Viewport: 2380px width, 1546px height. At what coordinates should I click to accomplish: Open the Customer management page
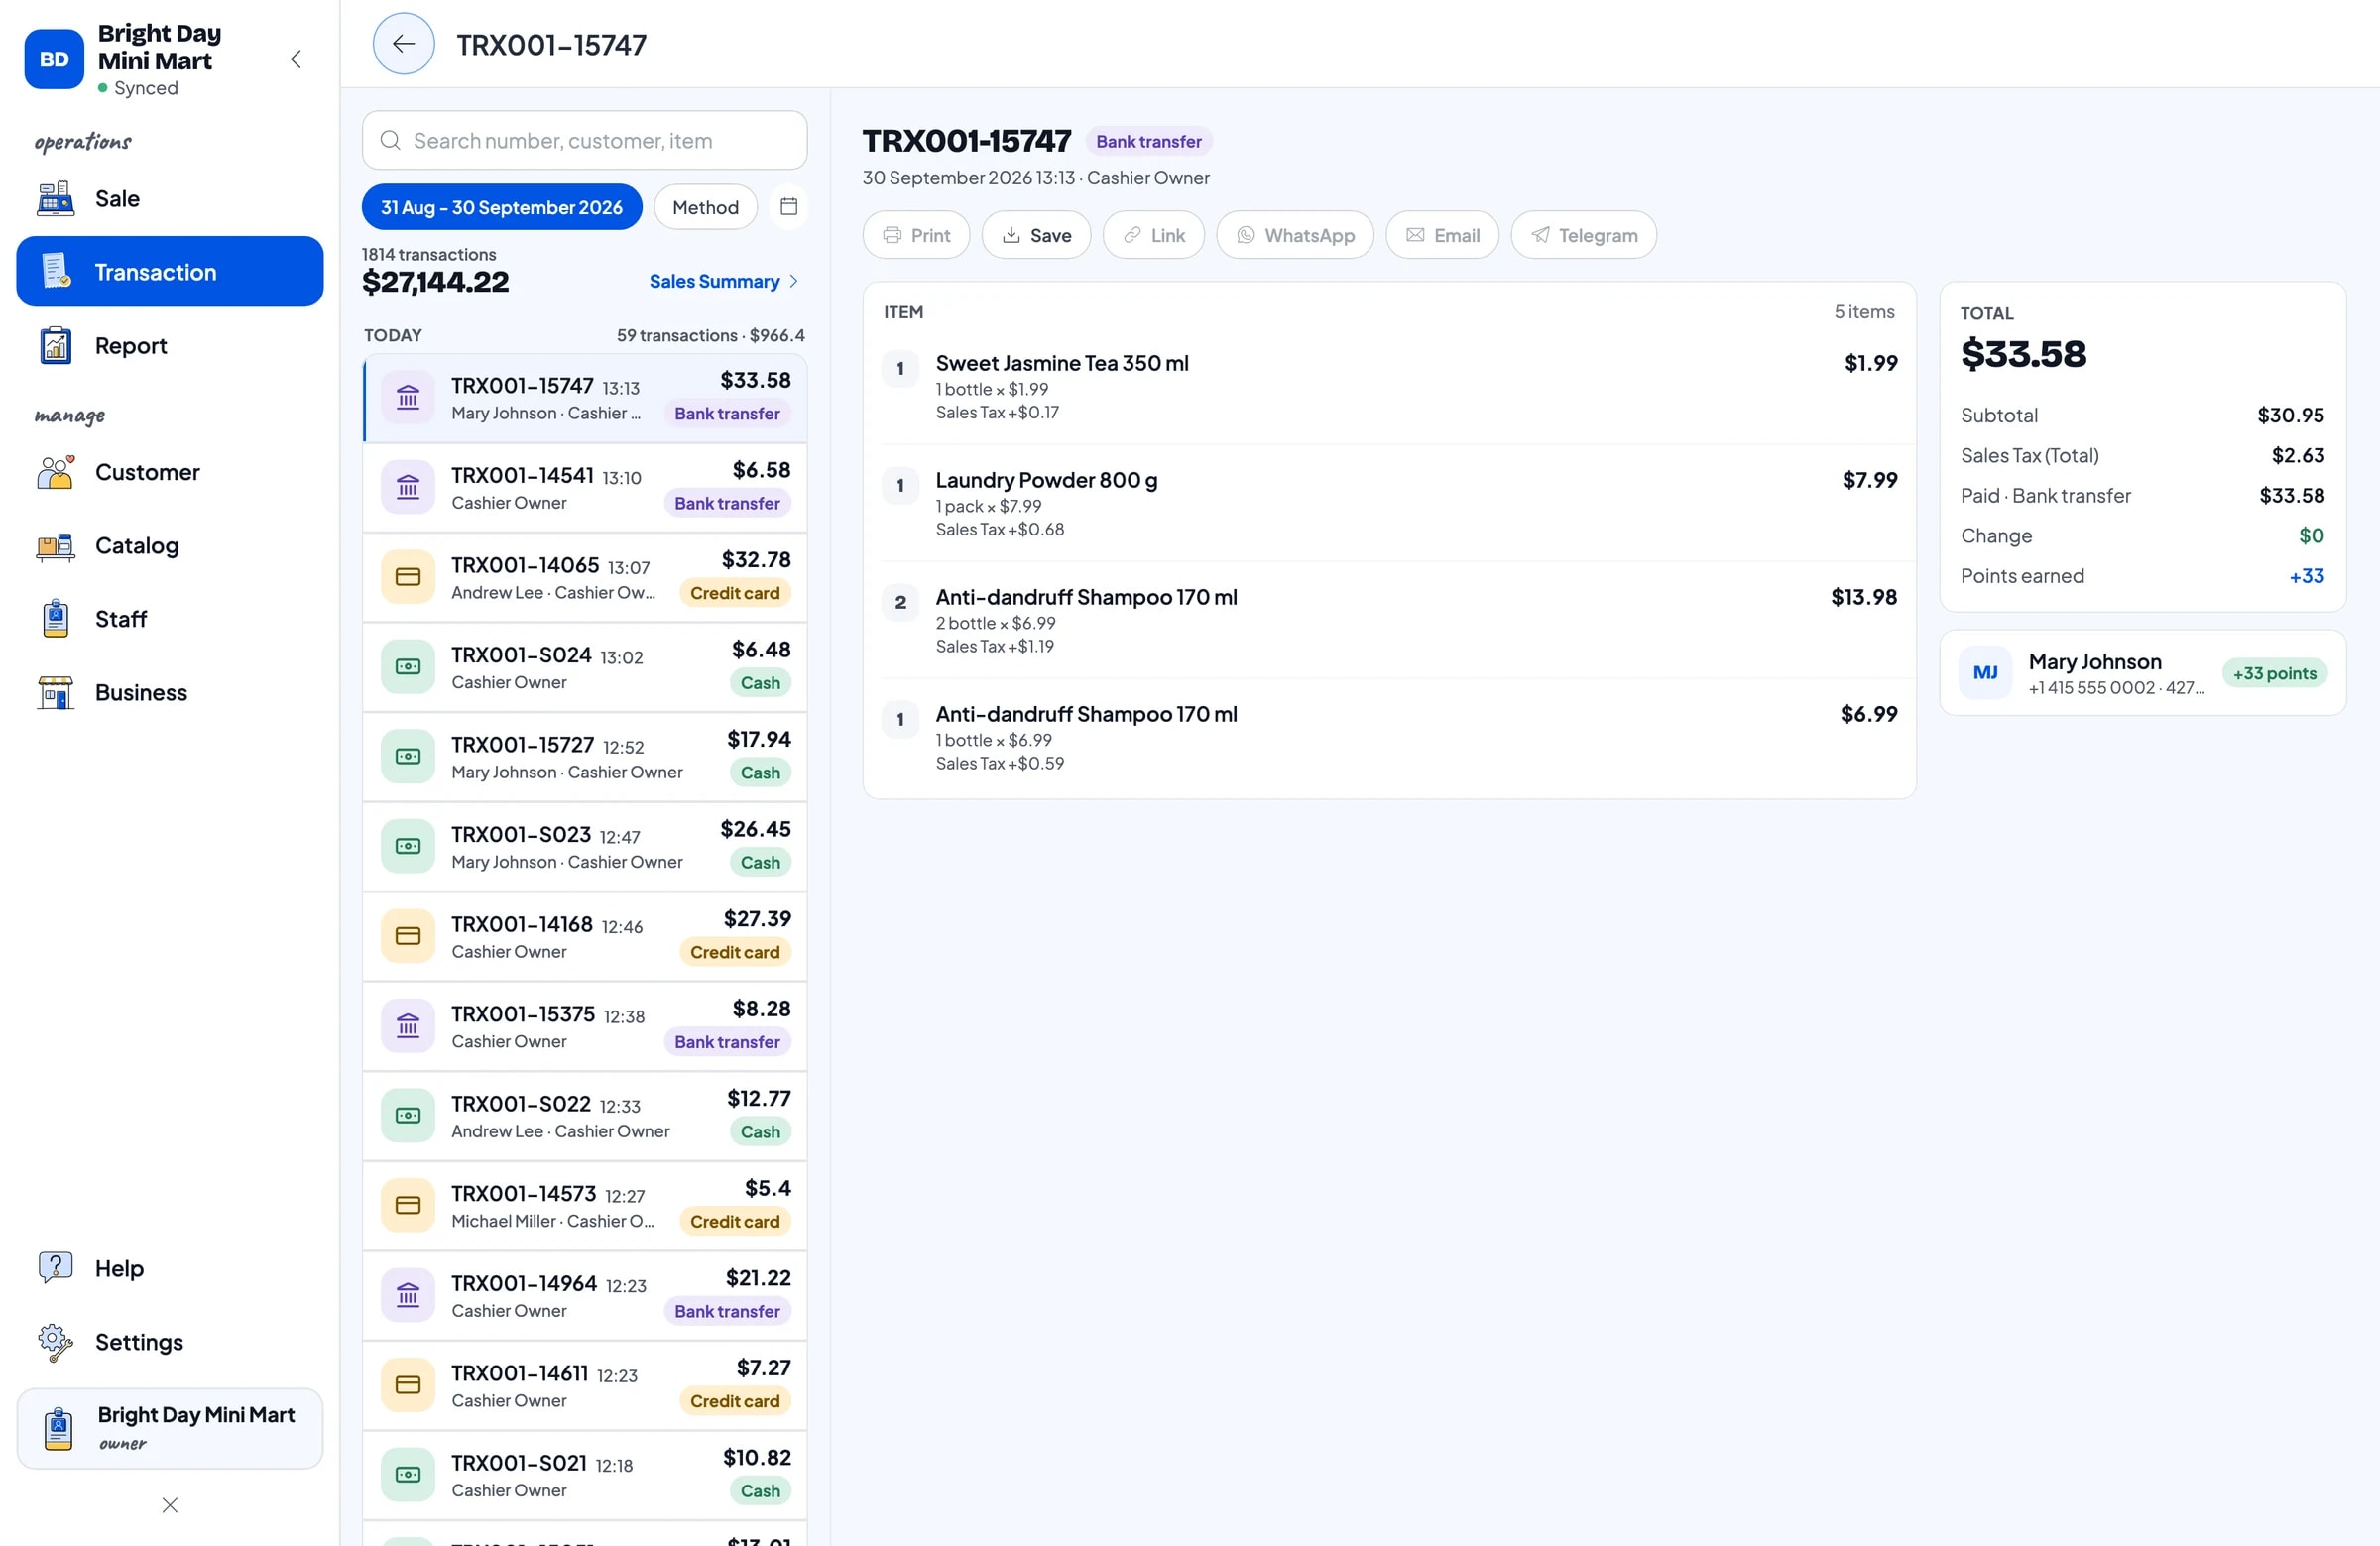tap(169, 472)
